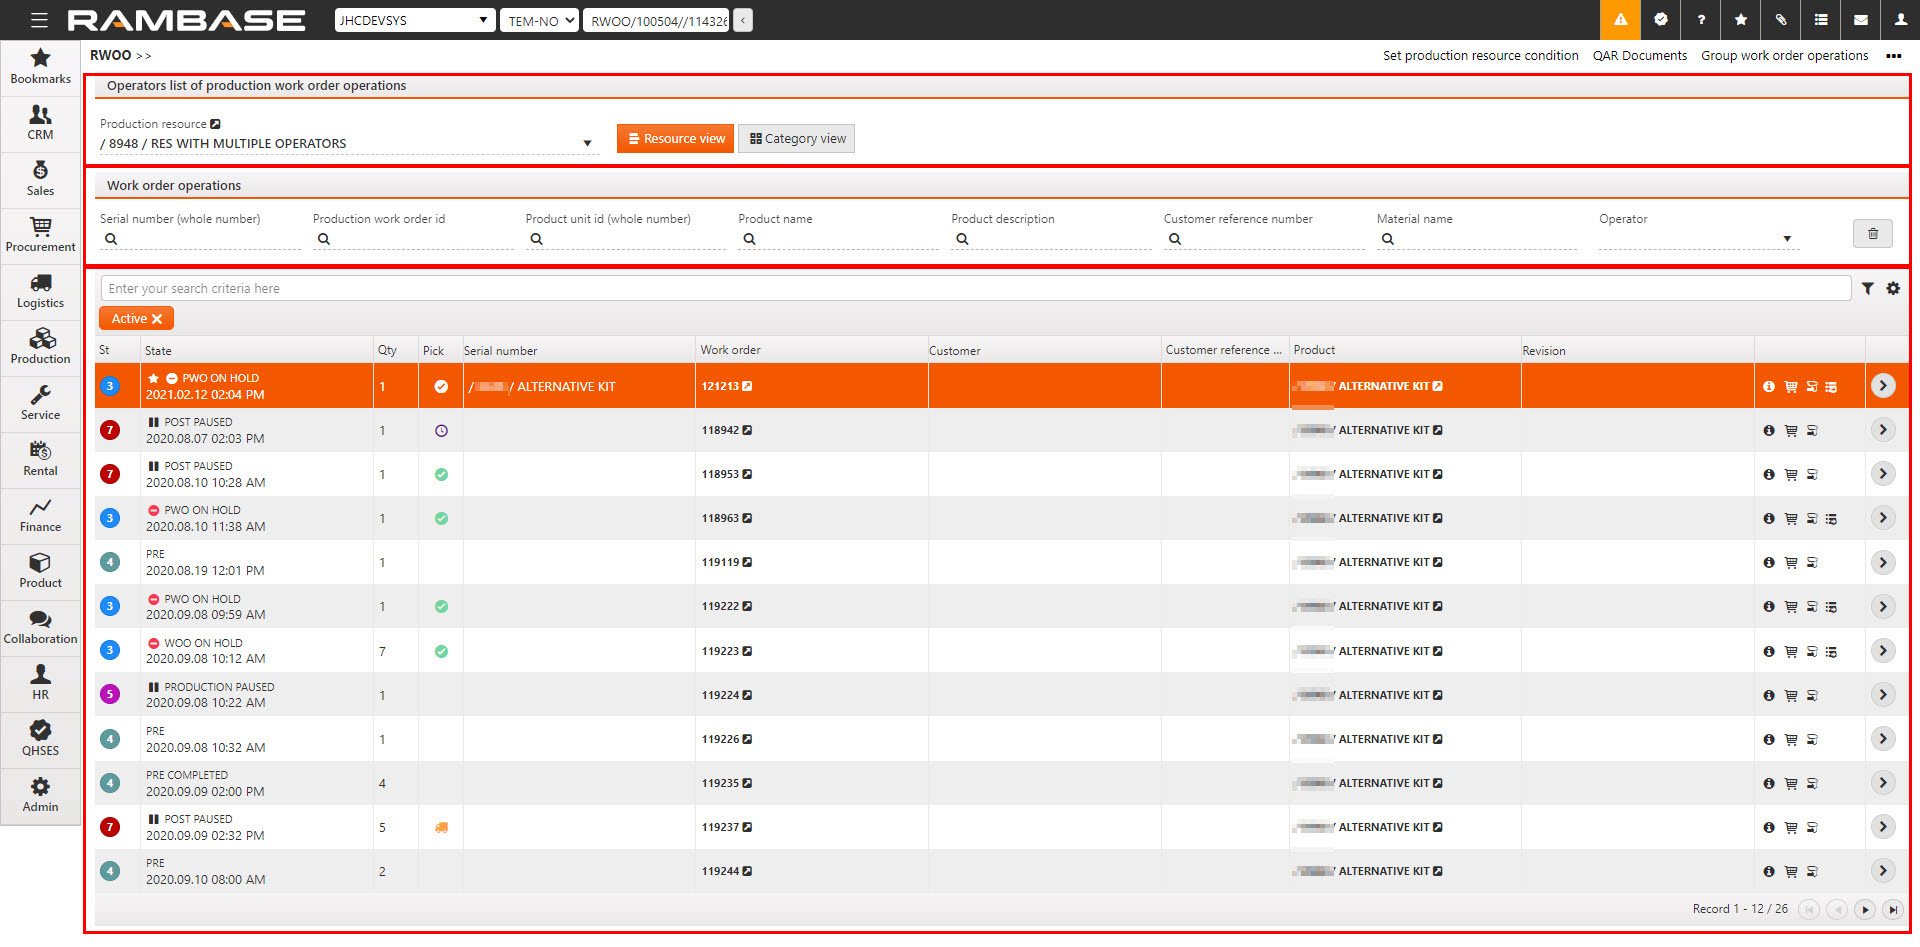The width and height of the screenshot is (1920, 947).
Task: Open grid column settings gear icon
Action: tap(1893, 289)
